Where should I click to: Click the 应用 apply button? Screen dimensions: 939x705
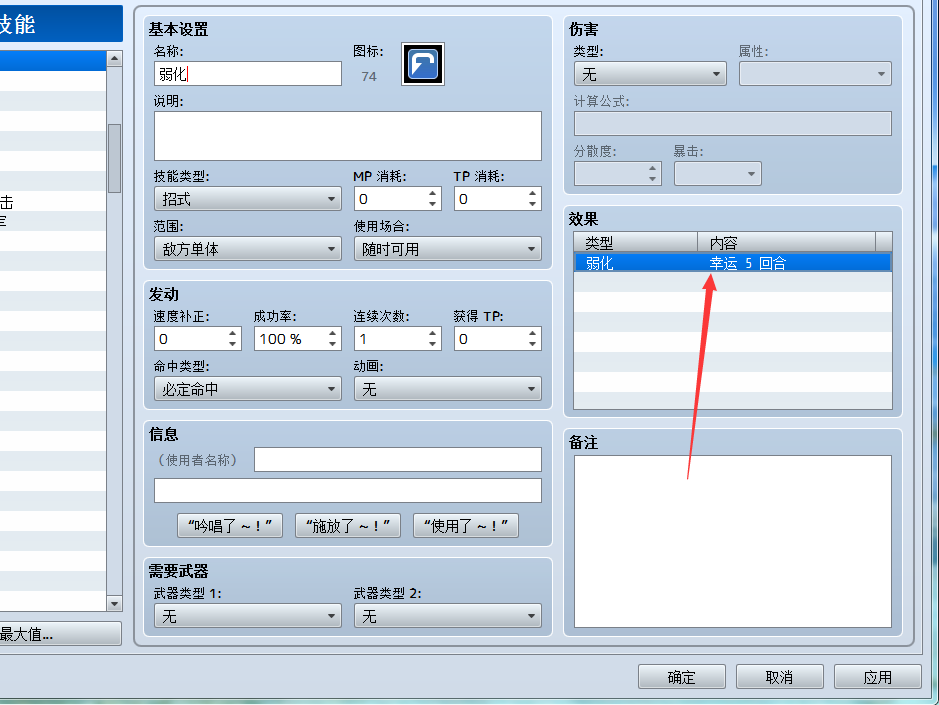(877, 677)
